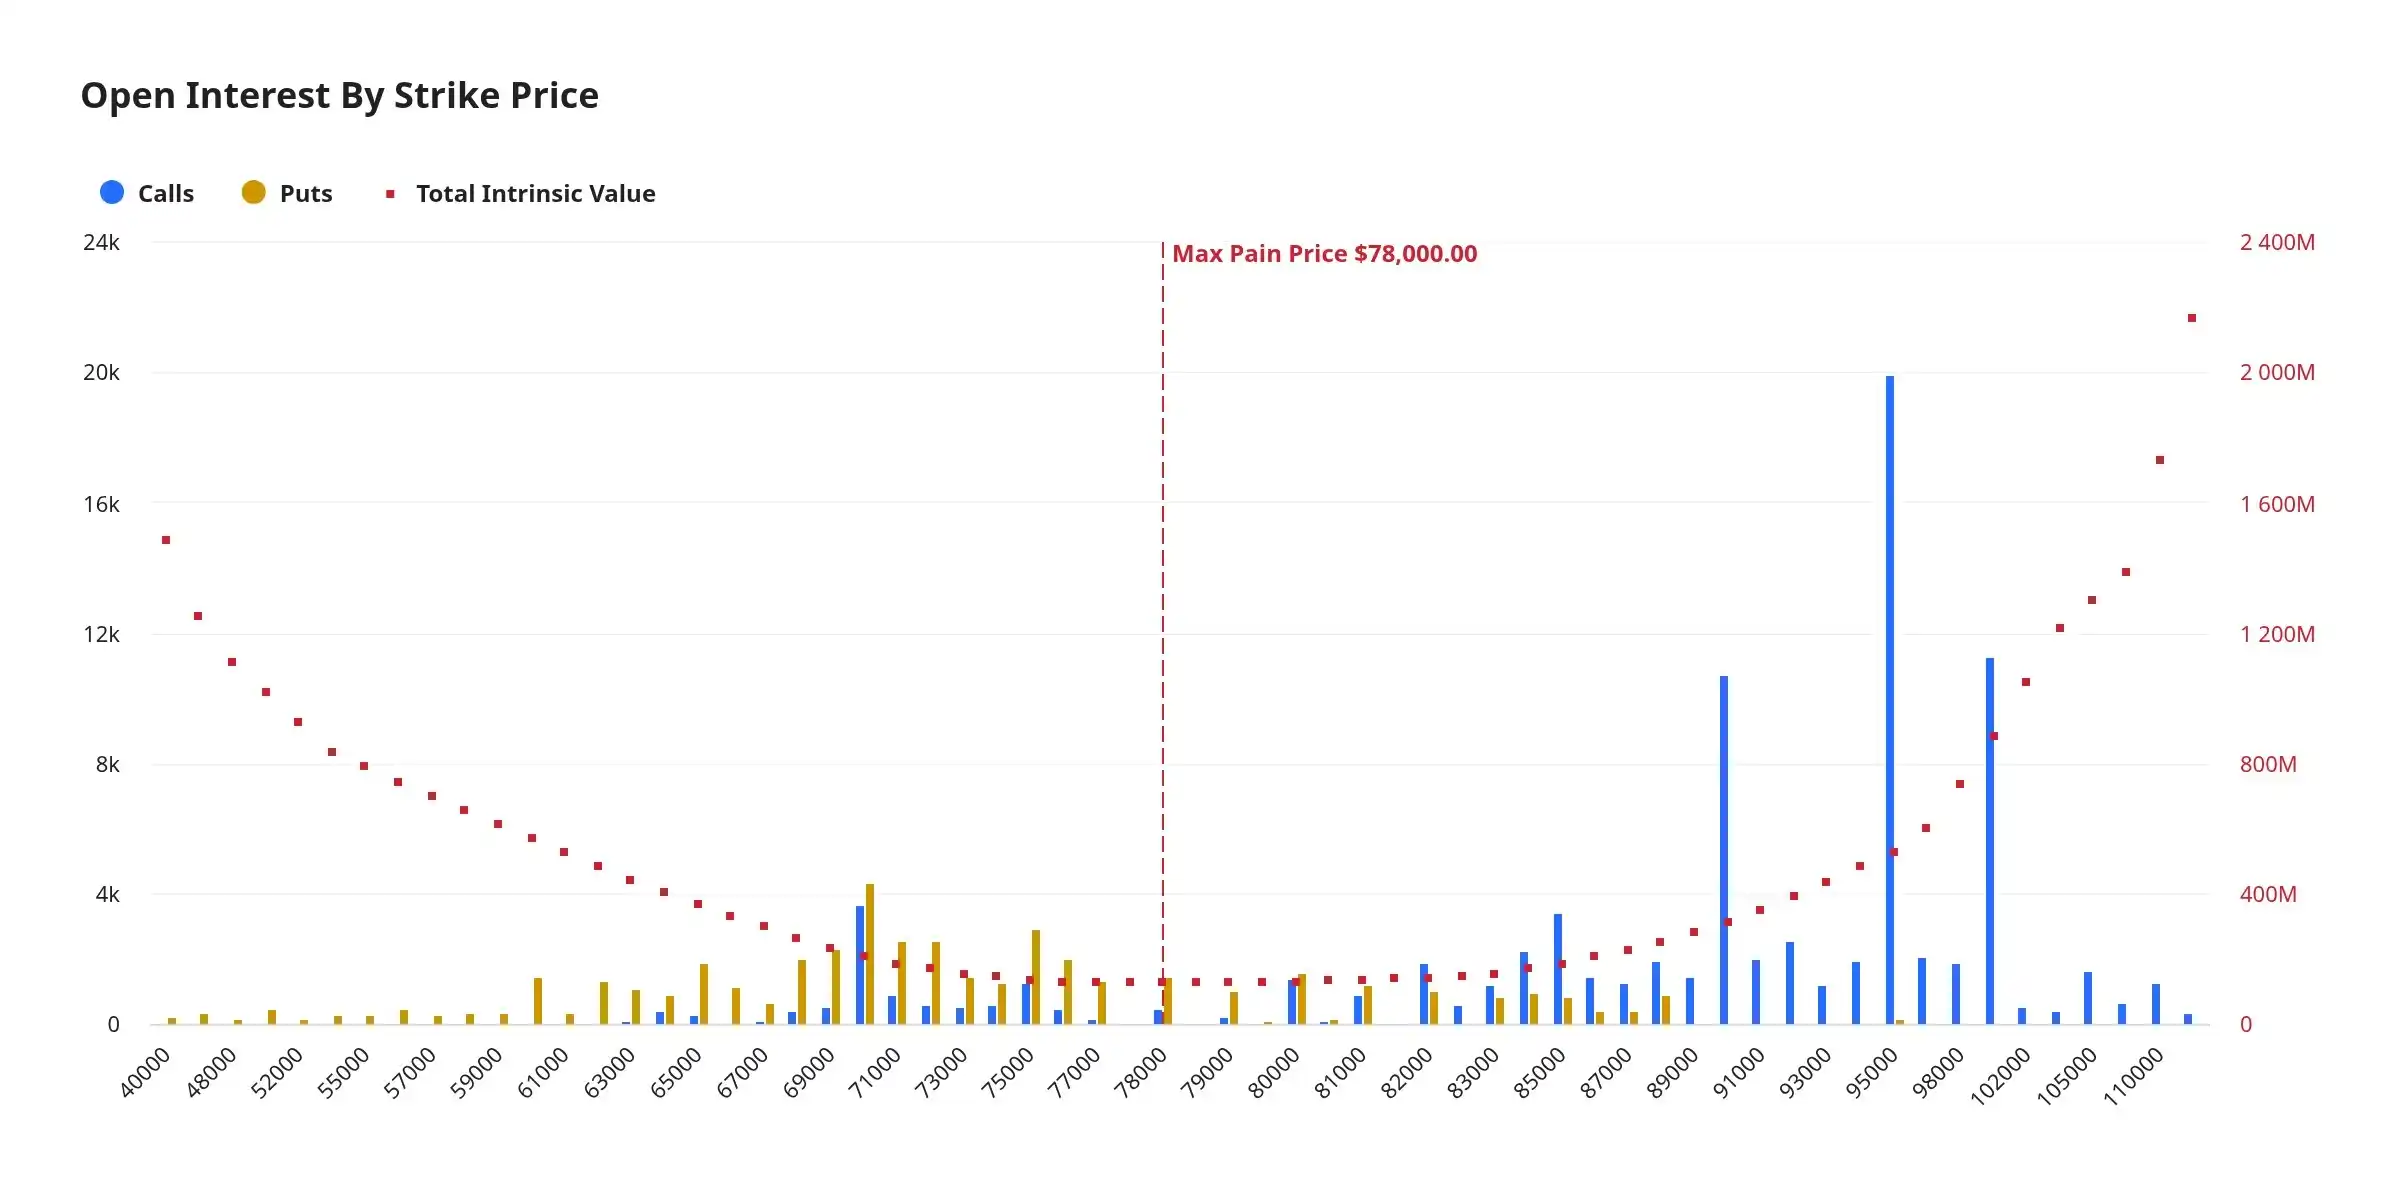Image resolution: width=2400 pixels, height=1200 pixels.
Task: Click the 95000 x-axis strike label
Action: 1872,1073
